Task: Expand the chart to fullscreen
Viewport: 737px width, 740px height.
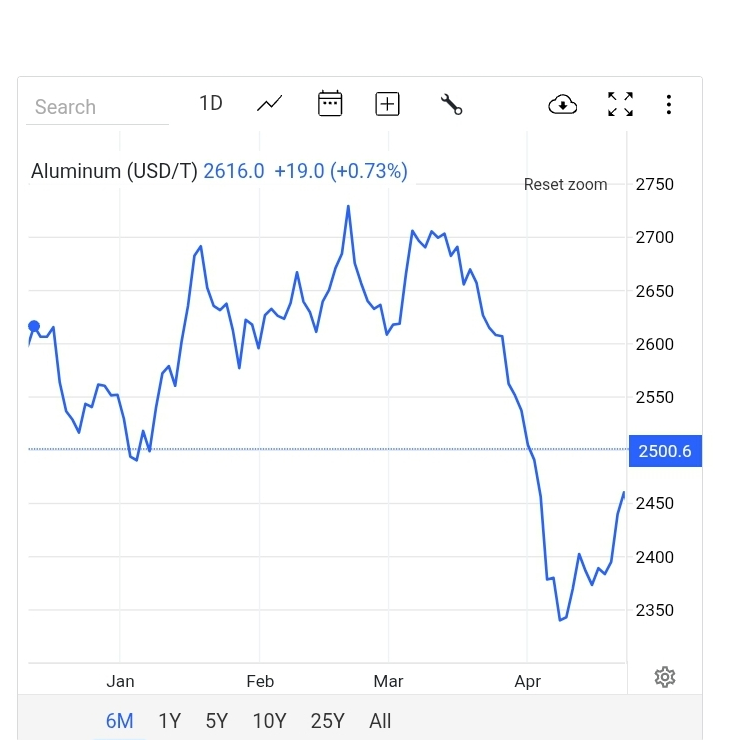Action: point(620,104)
